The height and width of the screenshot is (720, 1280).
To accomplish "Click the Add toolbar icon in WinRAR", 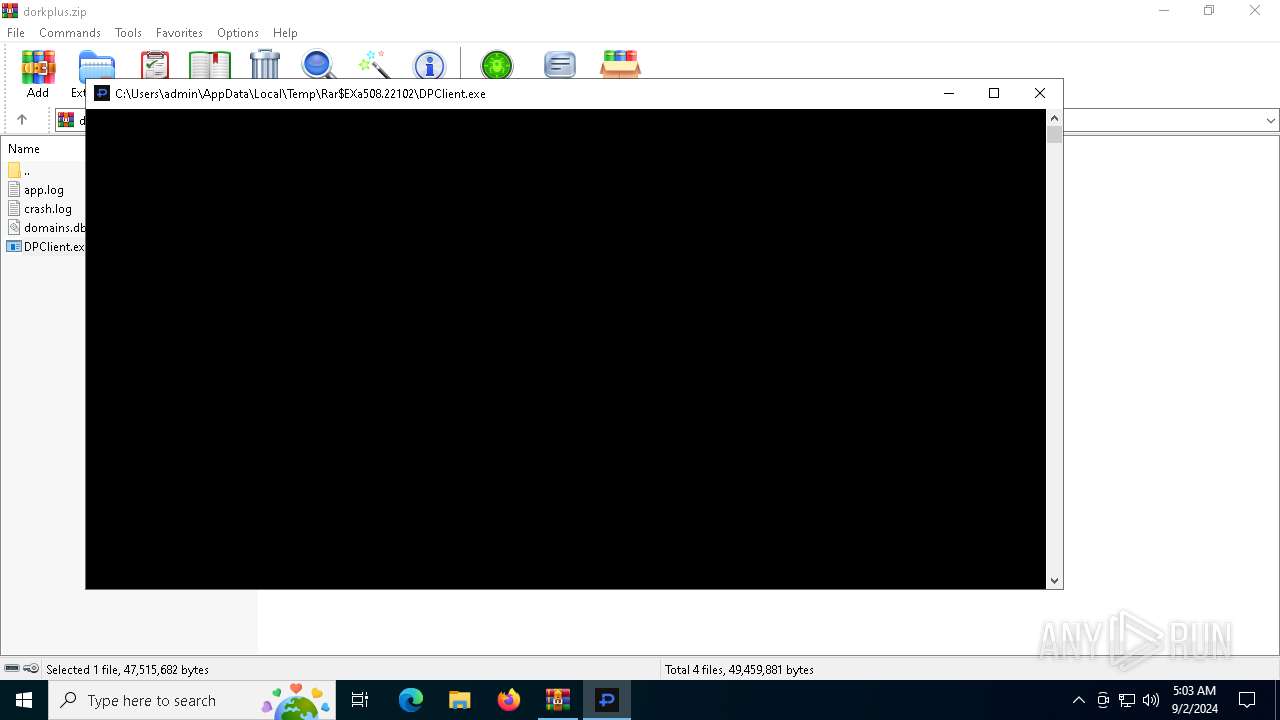I will [x=38, y=75].
